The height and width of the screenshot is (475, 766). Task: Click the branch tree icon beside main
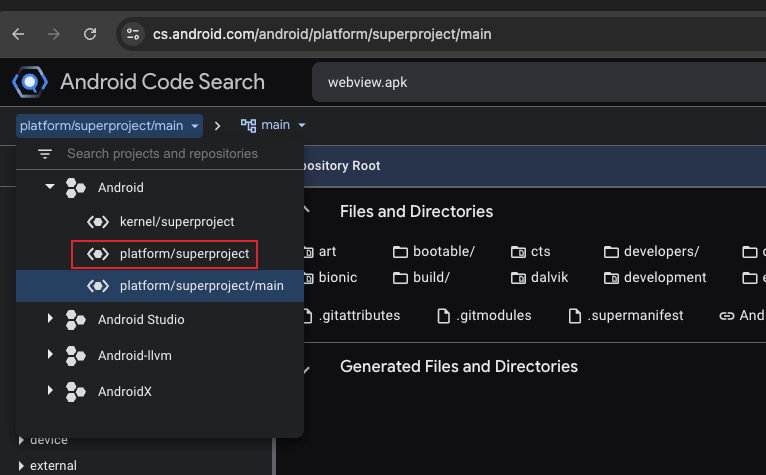coord(248,126)
